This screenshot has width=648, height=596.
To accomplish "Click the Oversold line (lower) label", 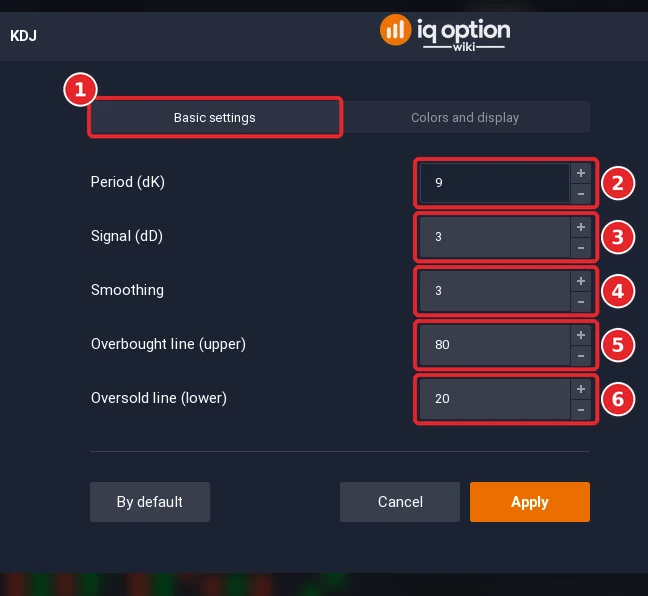I will [x=159, y=398].
